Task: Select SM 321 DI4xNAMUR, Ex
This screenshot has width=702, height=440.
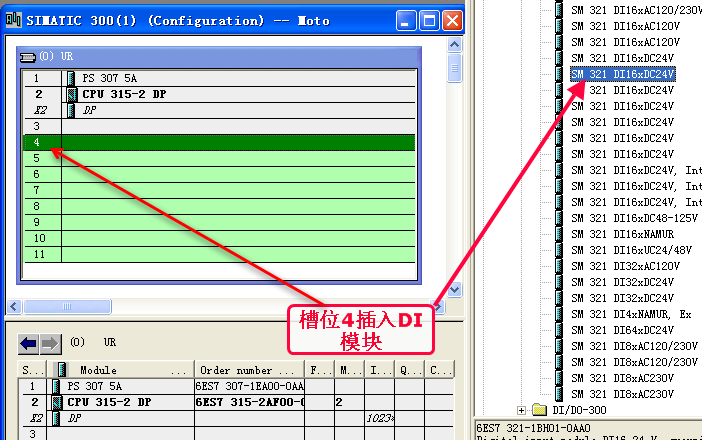Action: (631, 314)
